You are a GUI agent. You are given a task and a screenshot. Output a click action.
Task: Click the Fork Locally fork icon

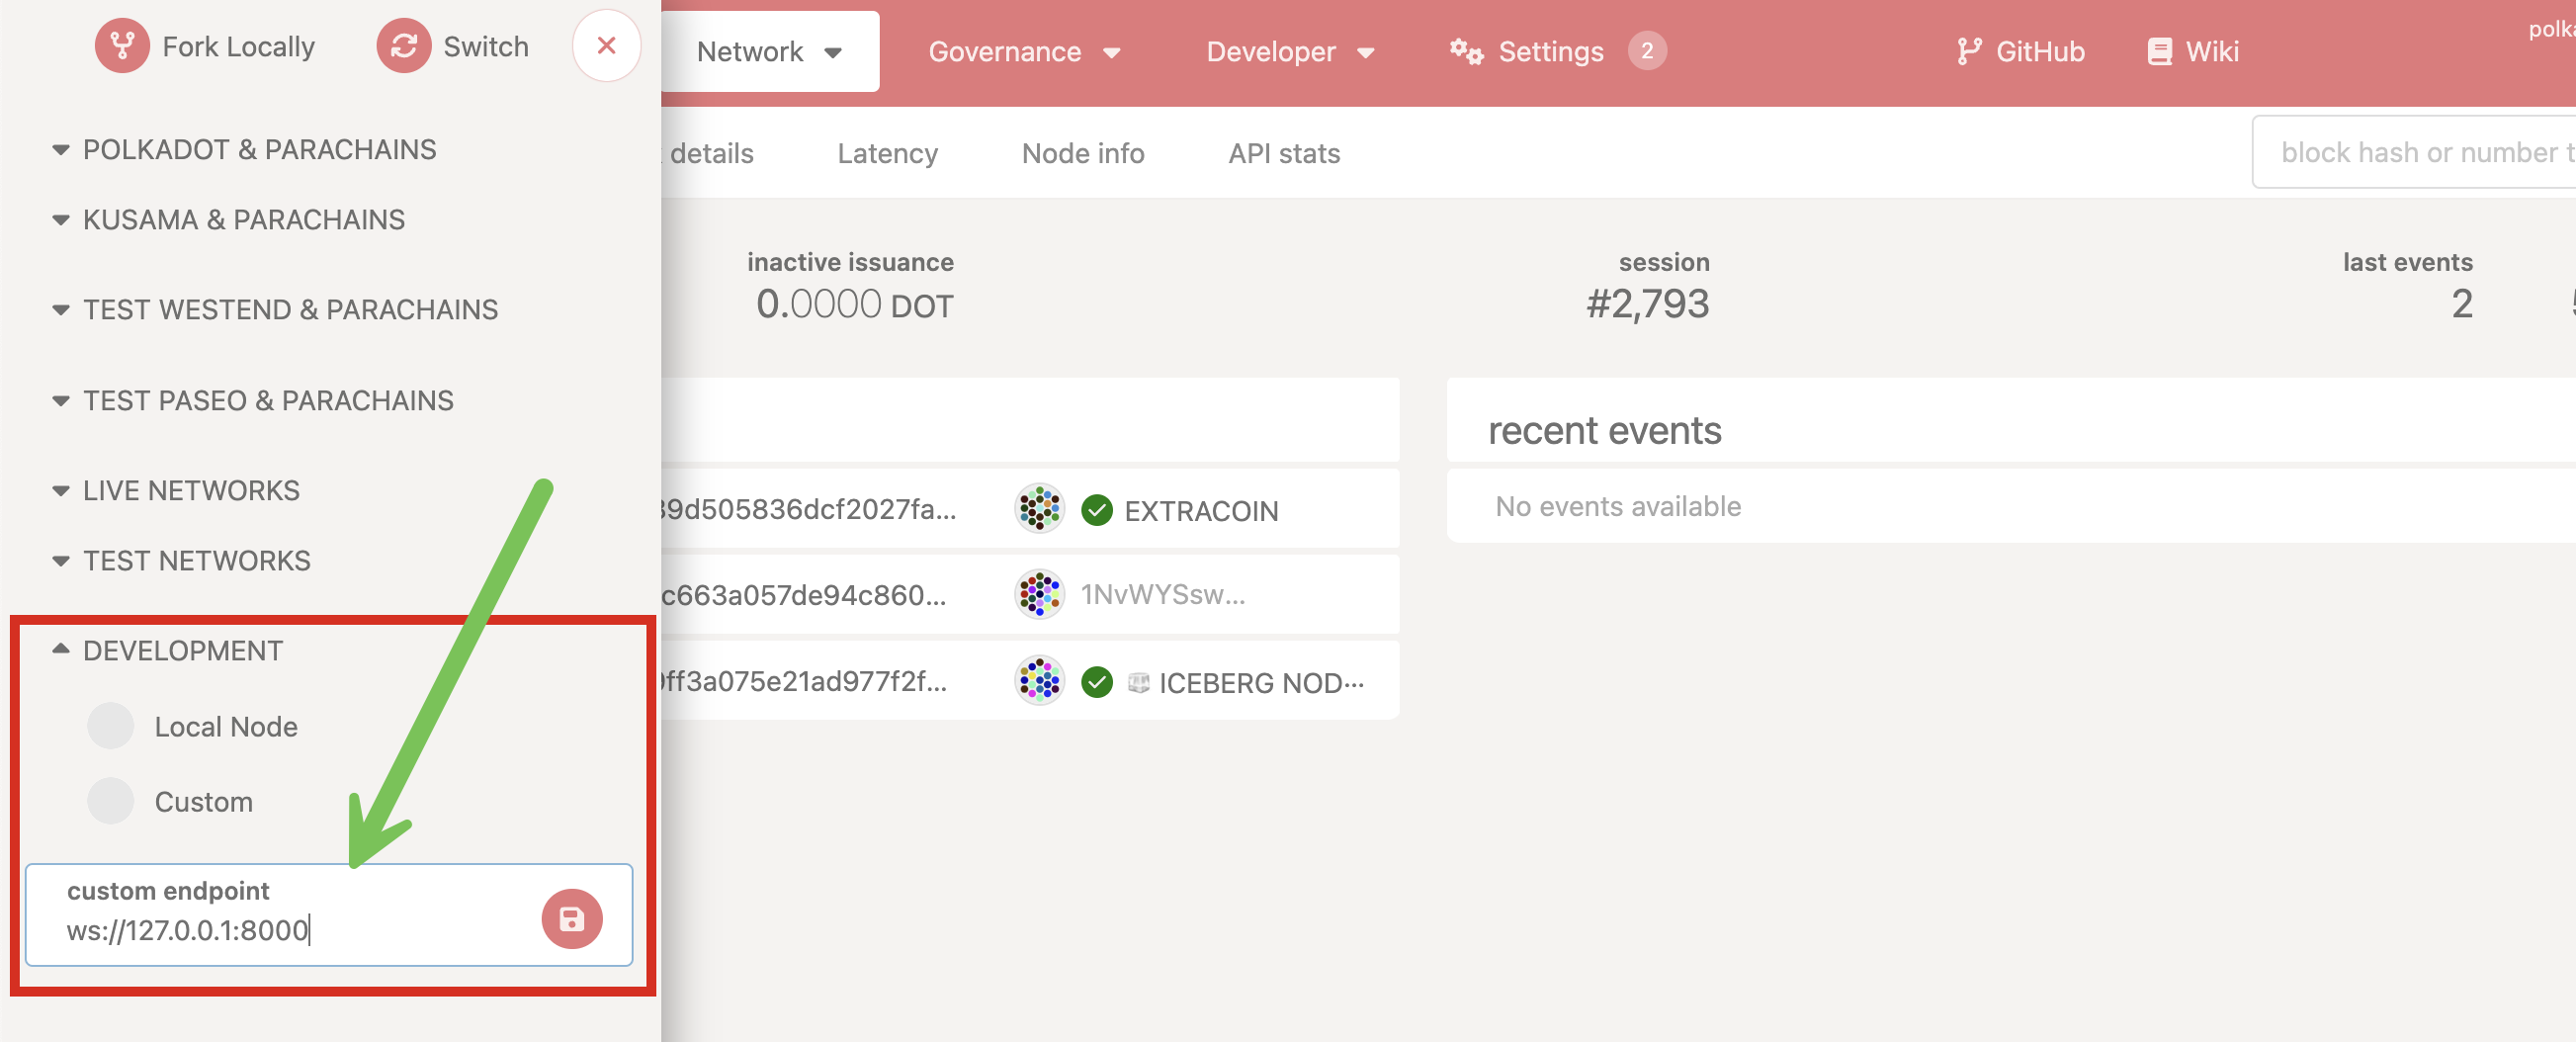pyautogui.click(x=122, y=45)
